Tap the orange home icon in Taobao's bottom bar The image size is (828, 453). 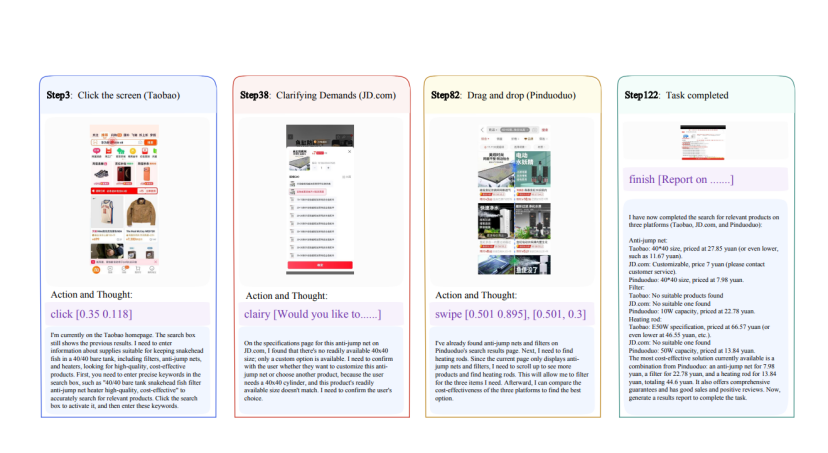(95, 268)
